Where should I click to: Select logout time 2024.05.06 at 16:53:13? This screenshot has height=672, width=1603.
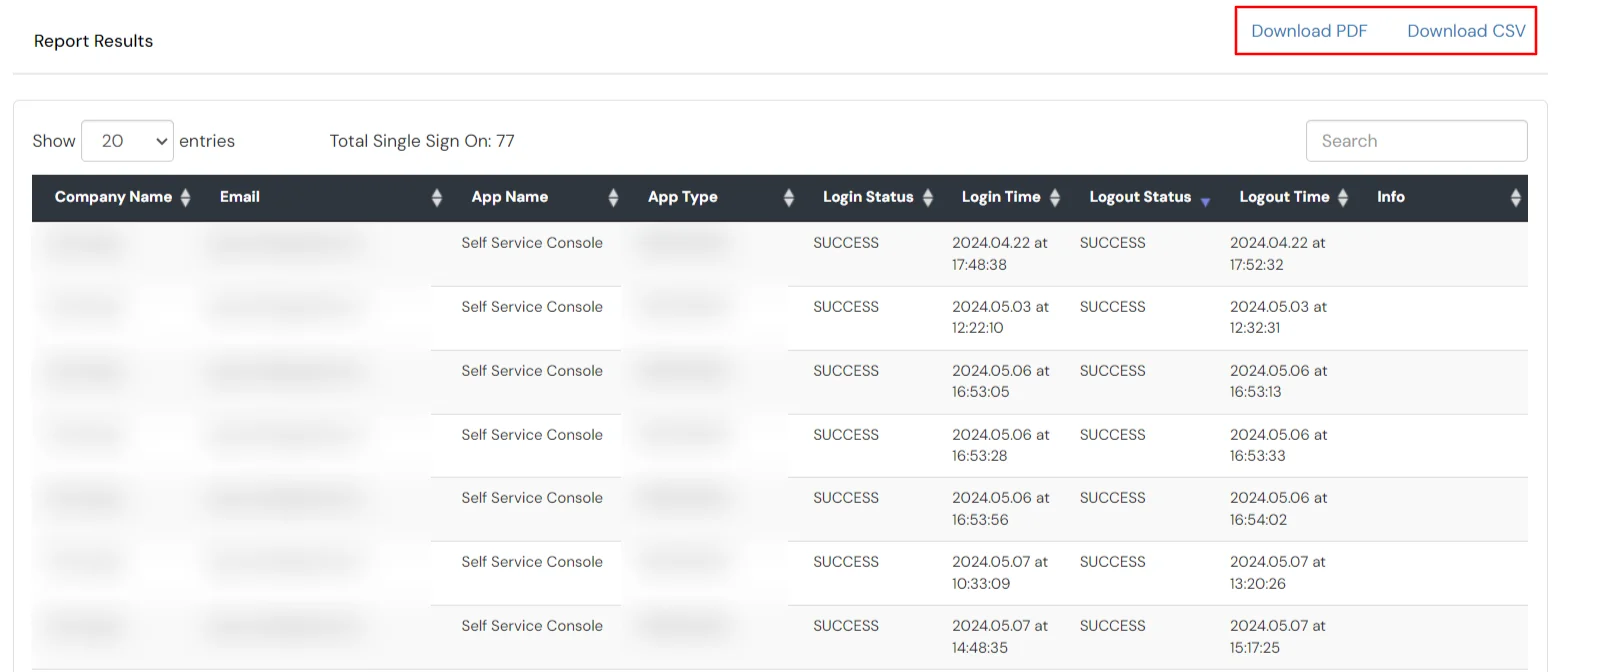point(1279,381)
